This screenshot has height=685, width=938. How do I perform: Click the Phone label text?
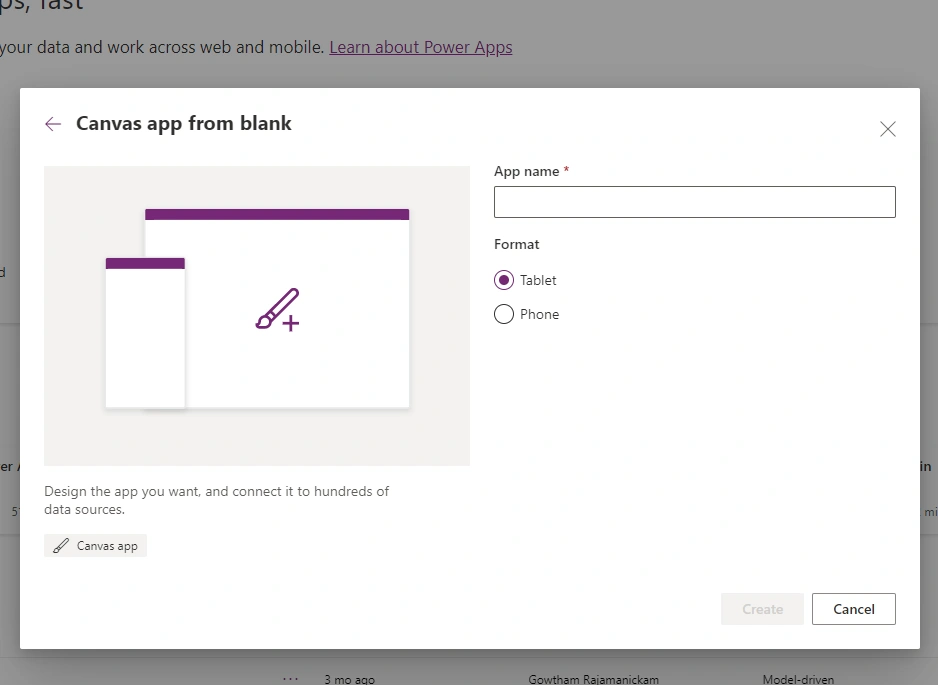[539, 314]
